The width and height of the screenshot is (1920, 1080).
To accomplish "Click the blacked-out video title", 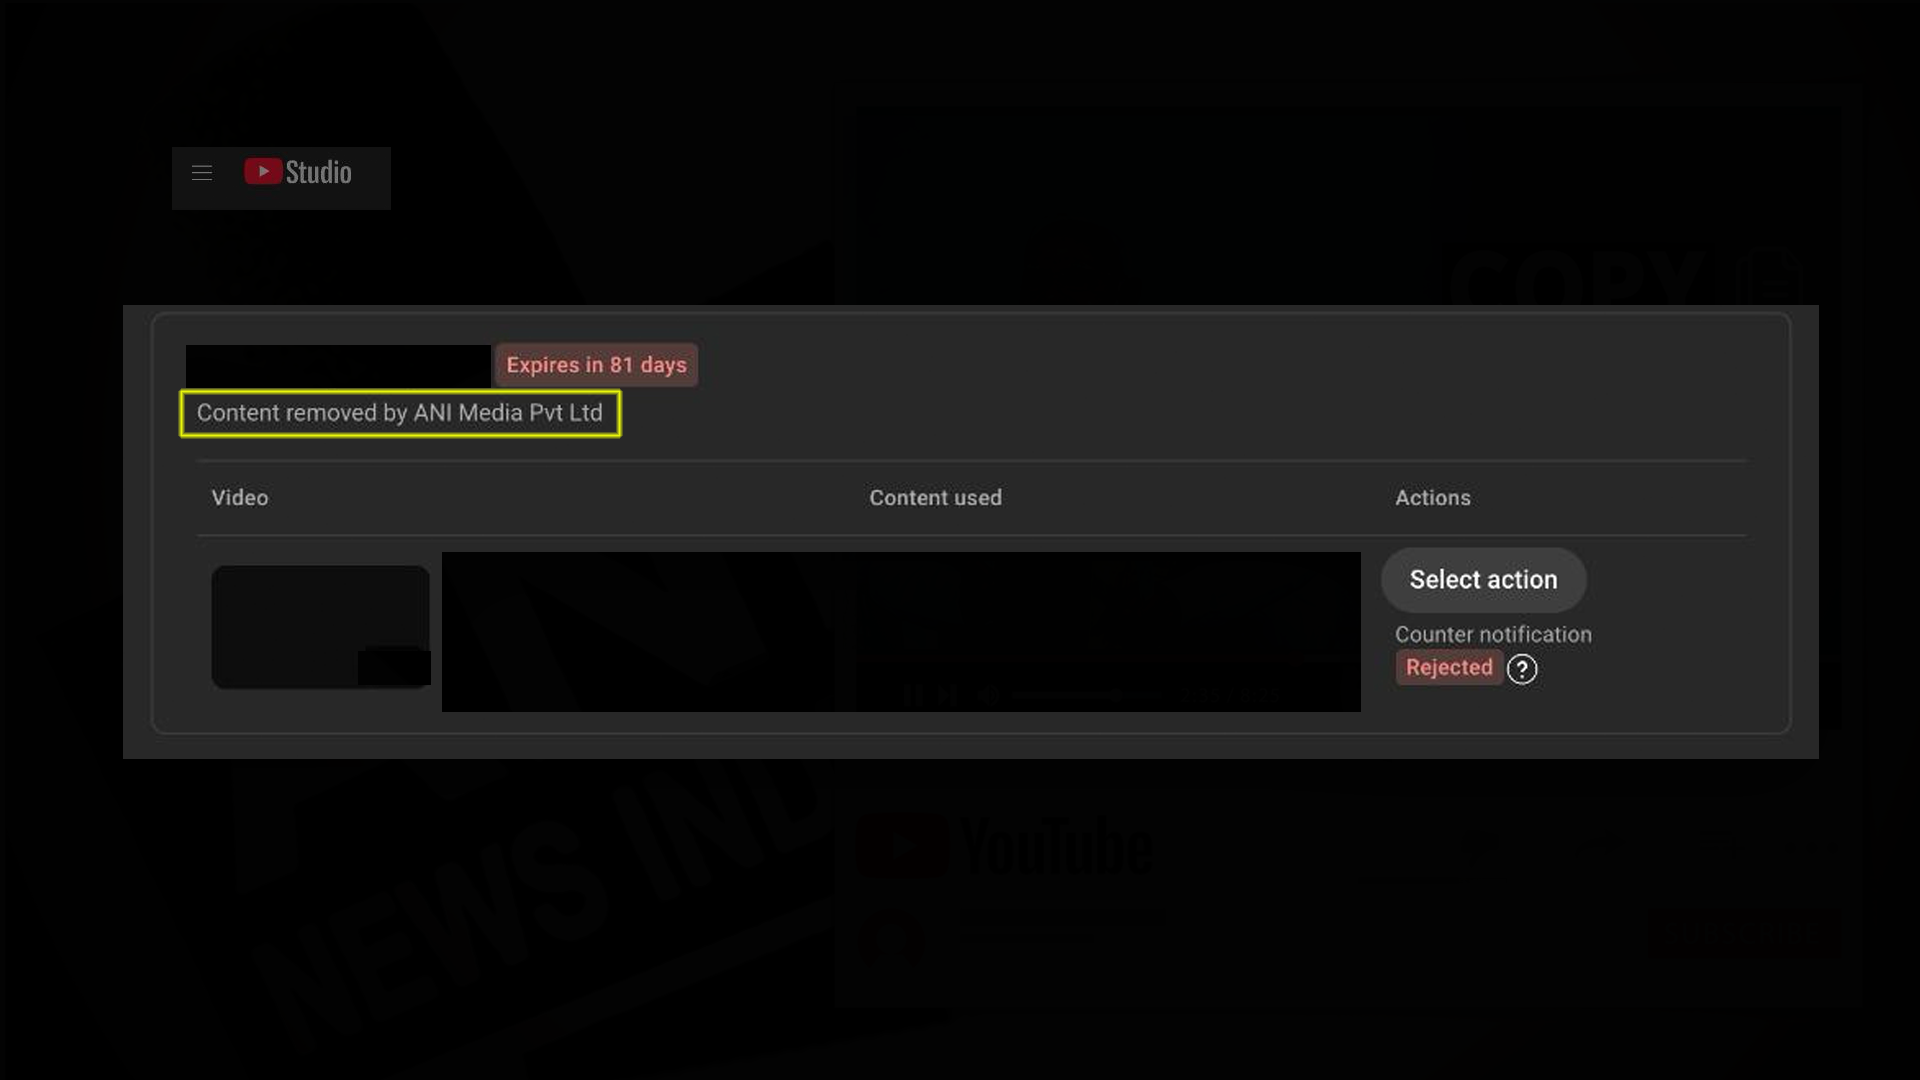I will (x=338, y=366).
